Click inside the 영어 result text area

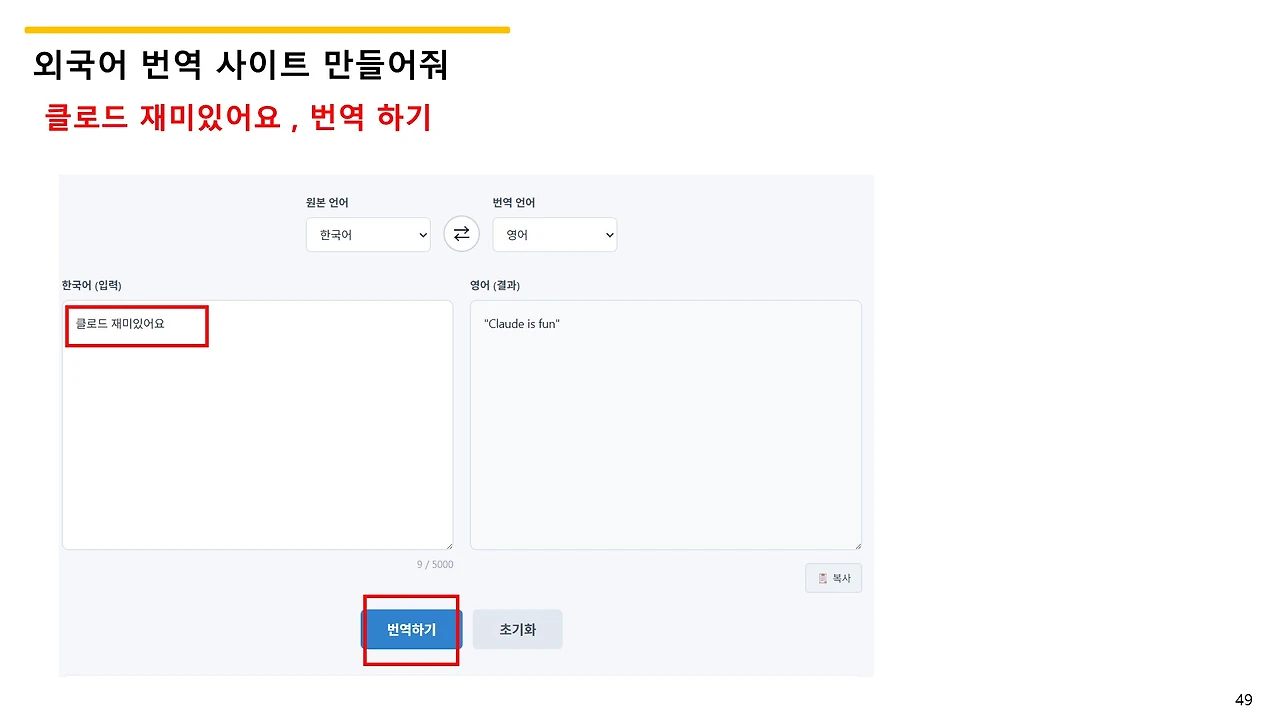[665, 425]
